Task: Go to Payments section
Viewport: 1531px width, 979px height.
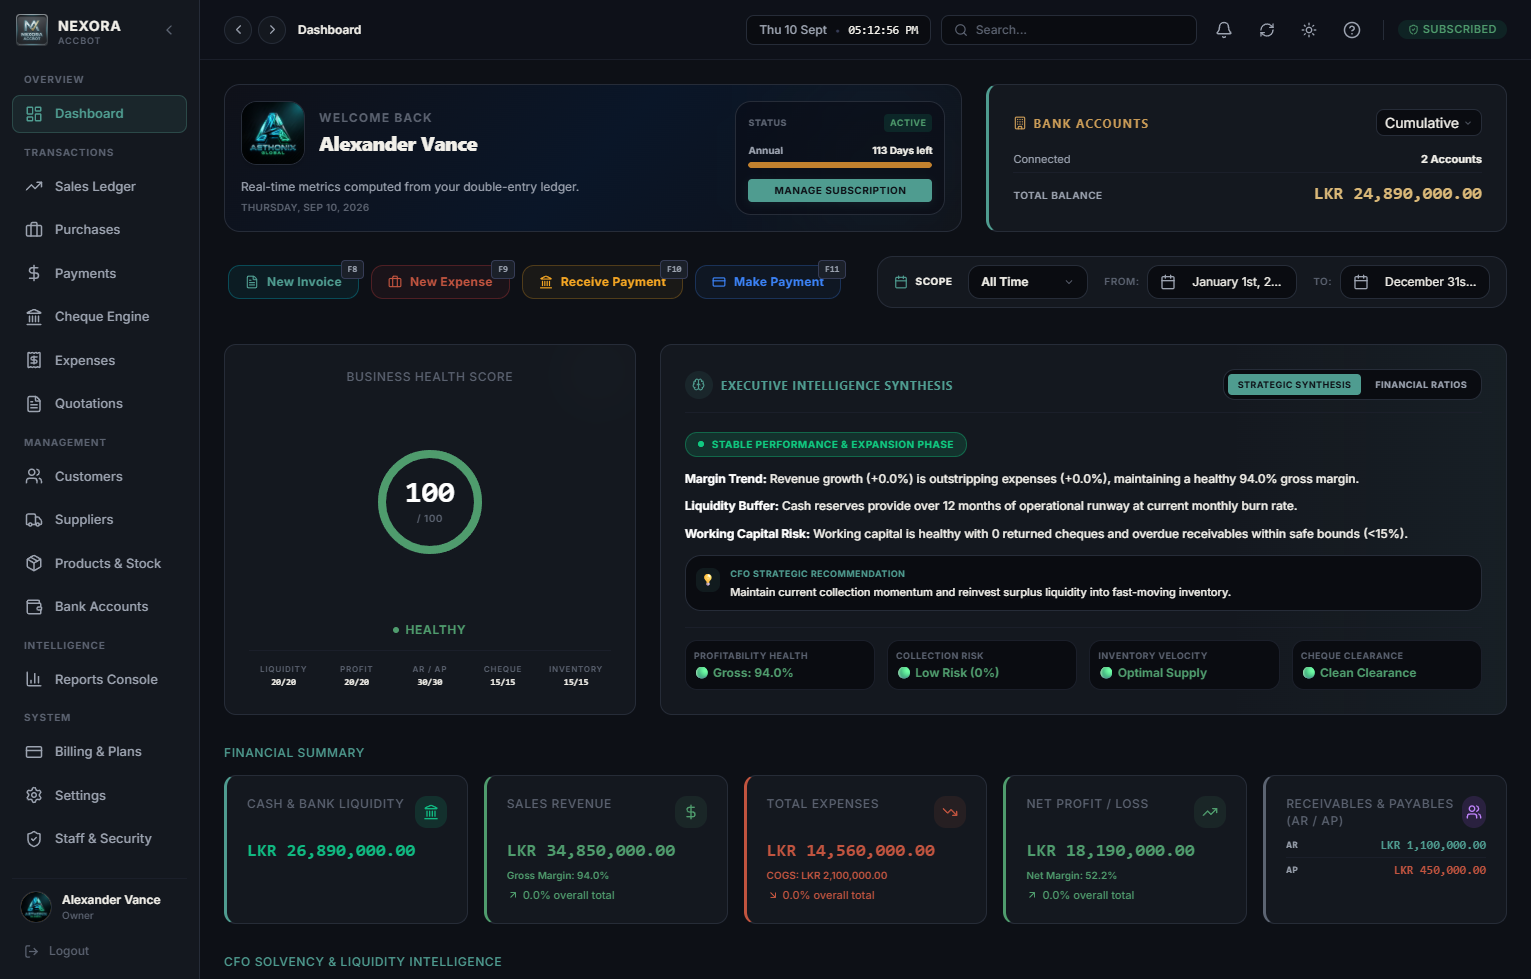Action: click(x=99, y=273)
